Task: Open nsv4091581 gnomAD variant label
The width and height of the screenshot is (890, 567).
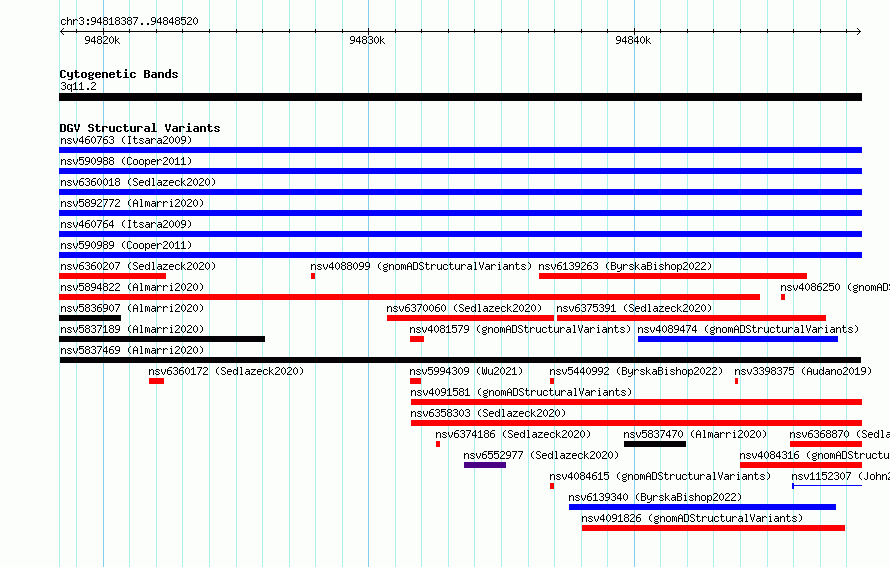Action: click(521, 392)
